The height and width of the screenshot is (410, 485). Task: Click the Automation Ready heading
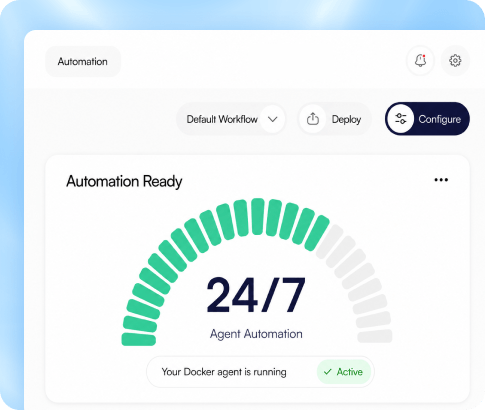coord(124,182)
